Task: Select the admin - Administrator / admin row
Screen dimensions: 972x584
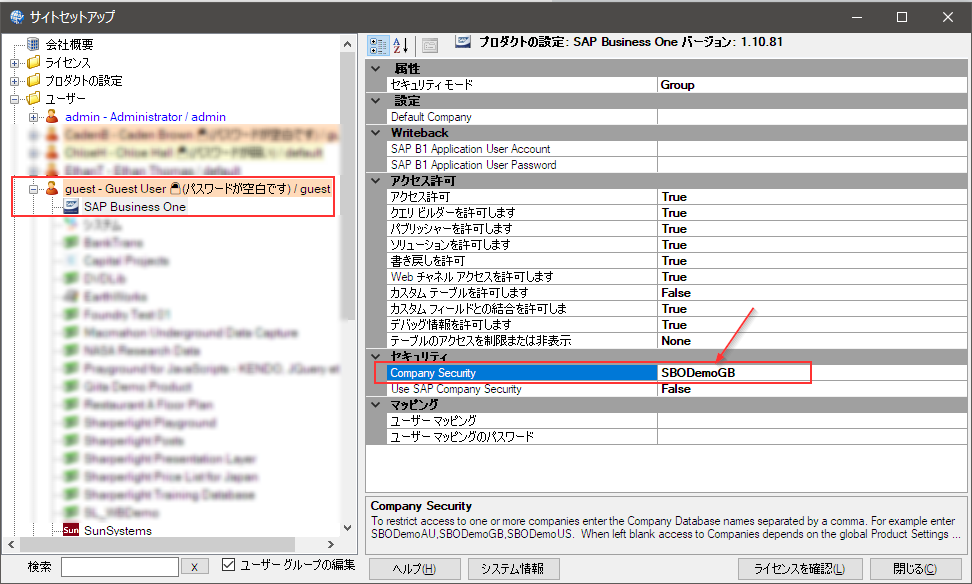Action: pos(145,117)
